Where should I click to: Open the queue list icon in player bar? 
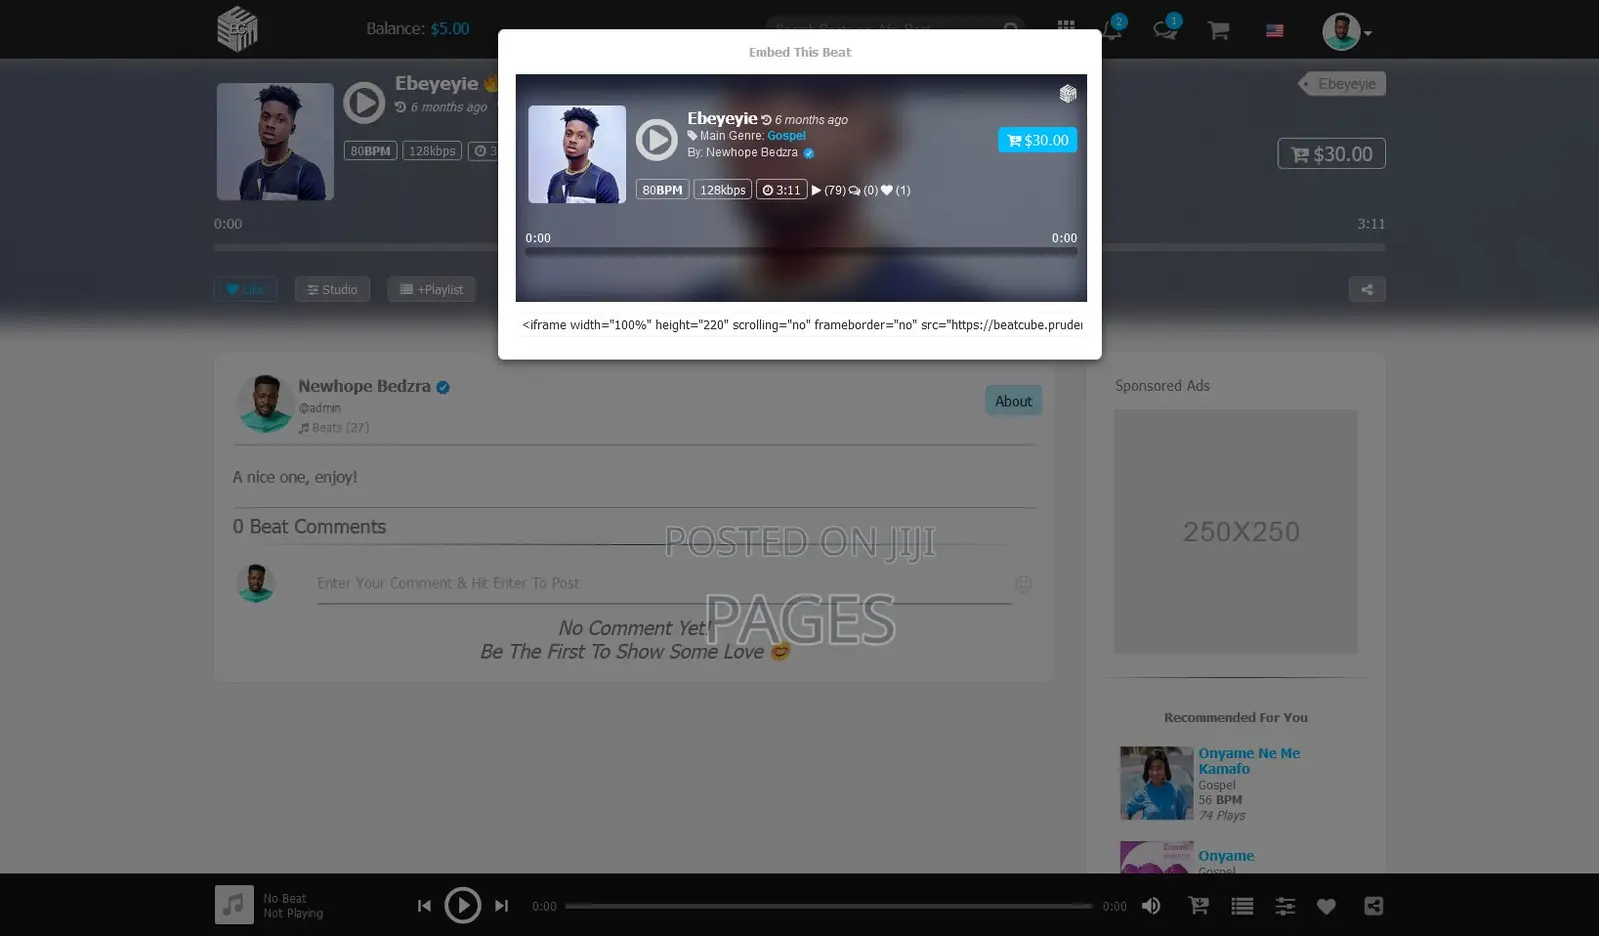point(1242,906)
